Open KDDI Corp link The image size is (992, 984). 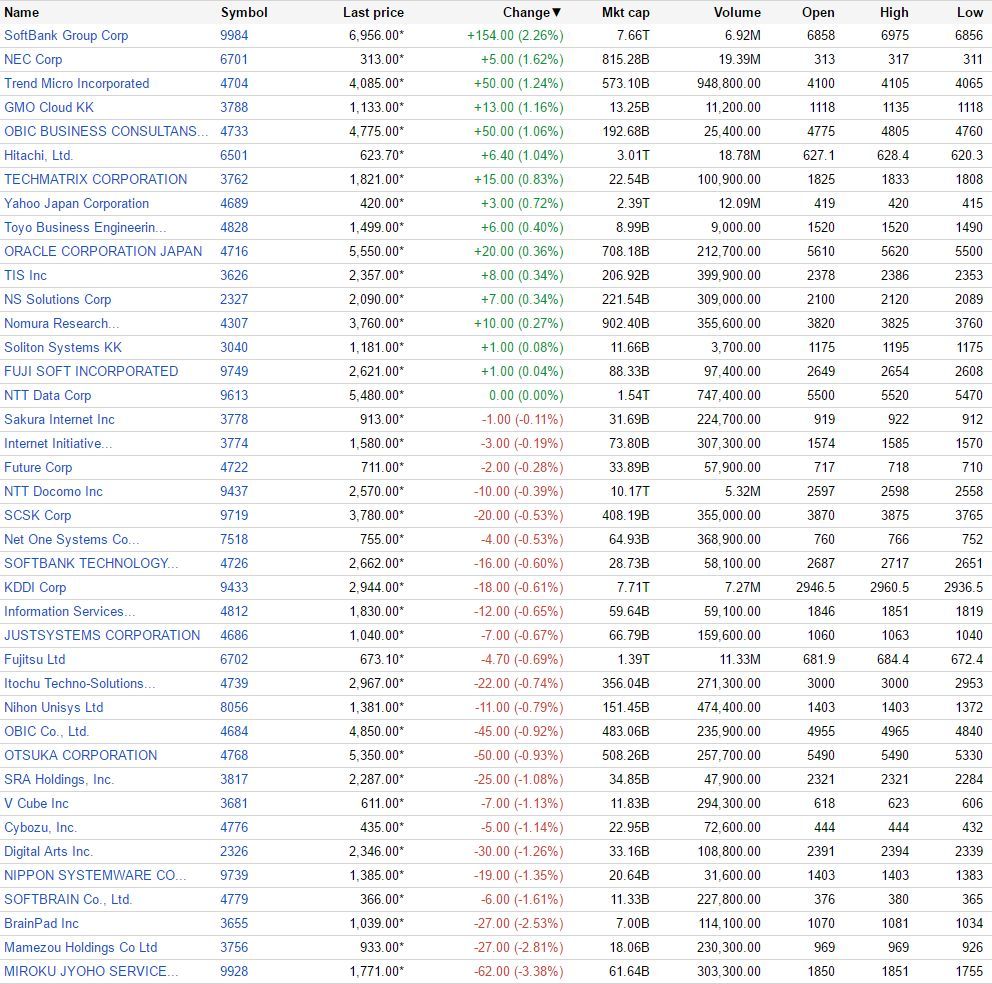pyautogui.click(x=35, y=588)
